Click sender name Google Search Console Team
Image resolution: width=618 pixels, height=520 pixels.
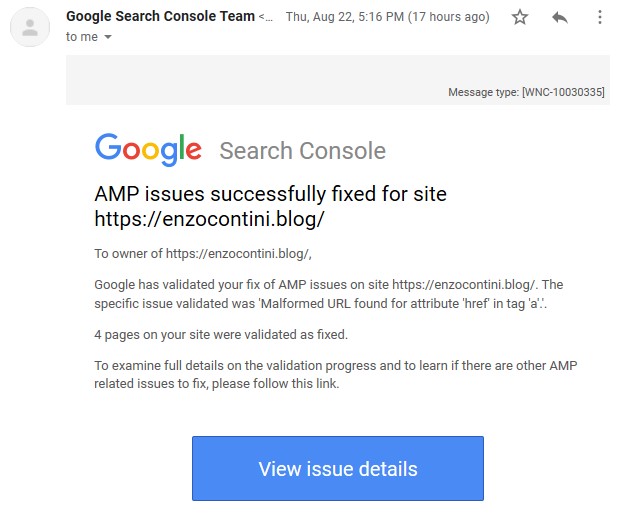(x=160, y=17)
